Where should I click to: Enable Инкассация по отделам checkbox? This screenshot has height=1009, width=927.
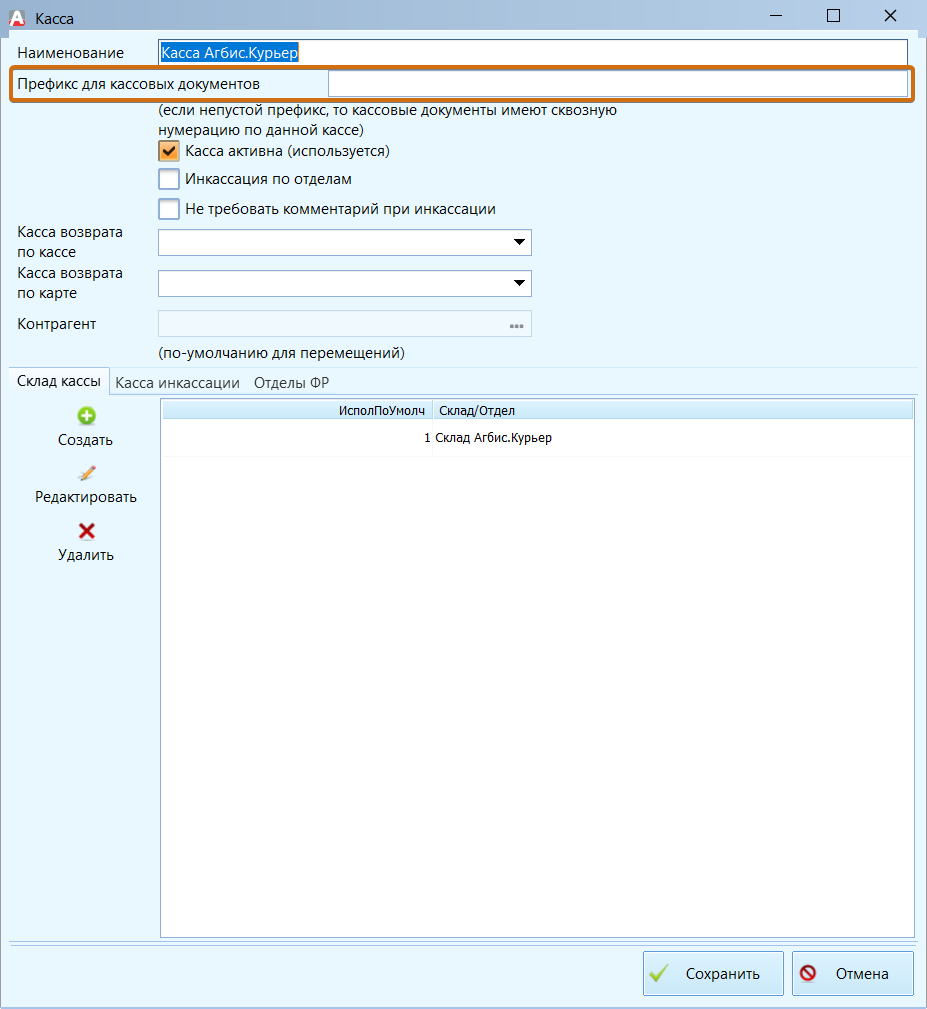click(169, 179)
